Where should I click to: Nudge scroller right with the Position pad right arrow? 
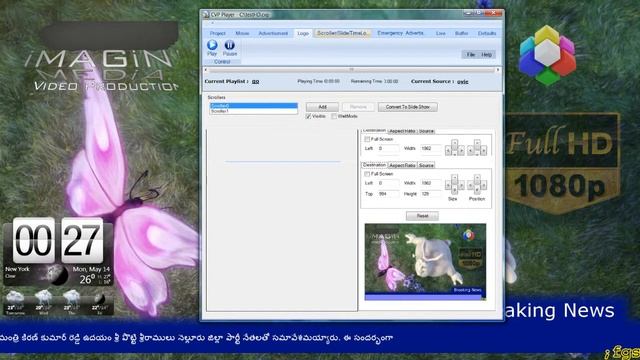coord(483,185)
